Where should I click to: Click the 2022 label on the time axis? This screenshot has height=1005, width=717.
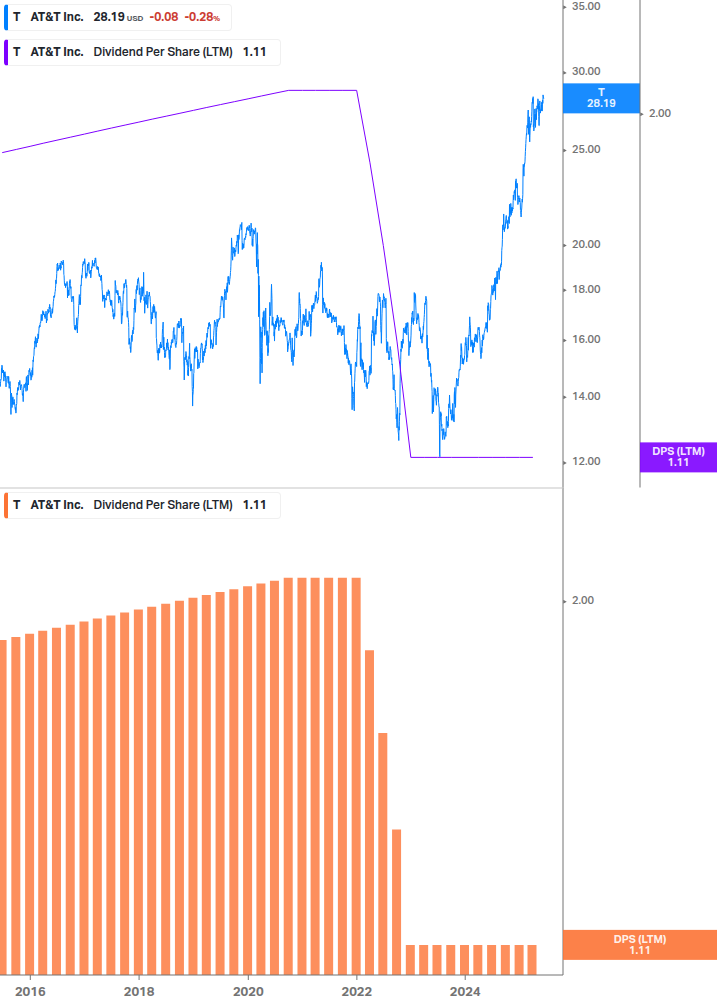[356, 992]
